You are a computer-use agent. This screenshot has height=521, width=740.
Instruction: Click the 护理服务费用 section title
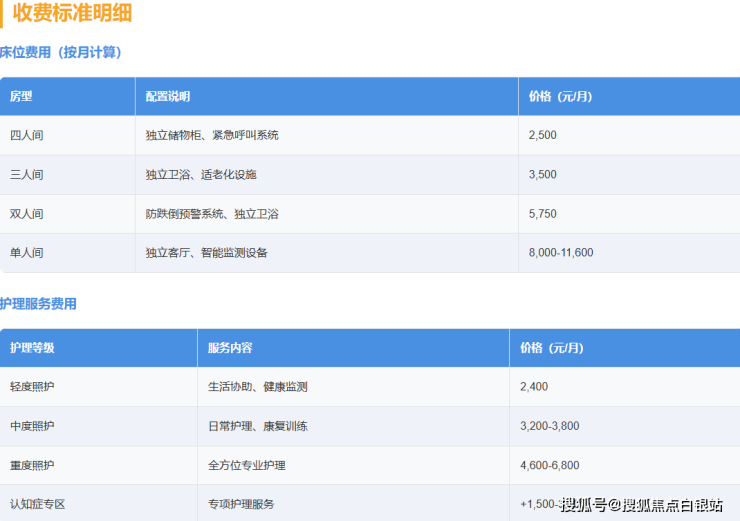[x=39, y=304]
